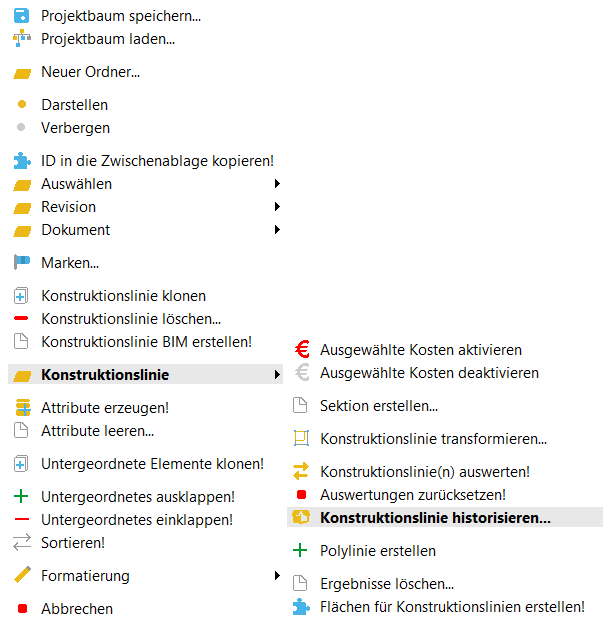
Task: Click the red Euro Kosten aktivieren icon
Action: click(x=302, y=350)
